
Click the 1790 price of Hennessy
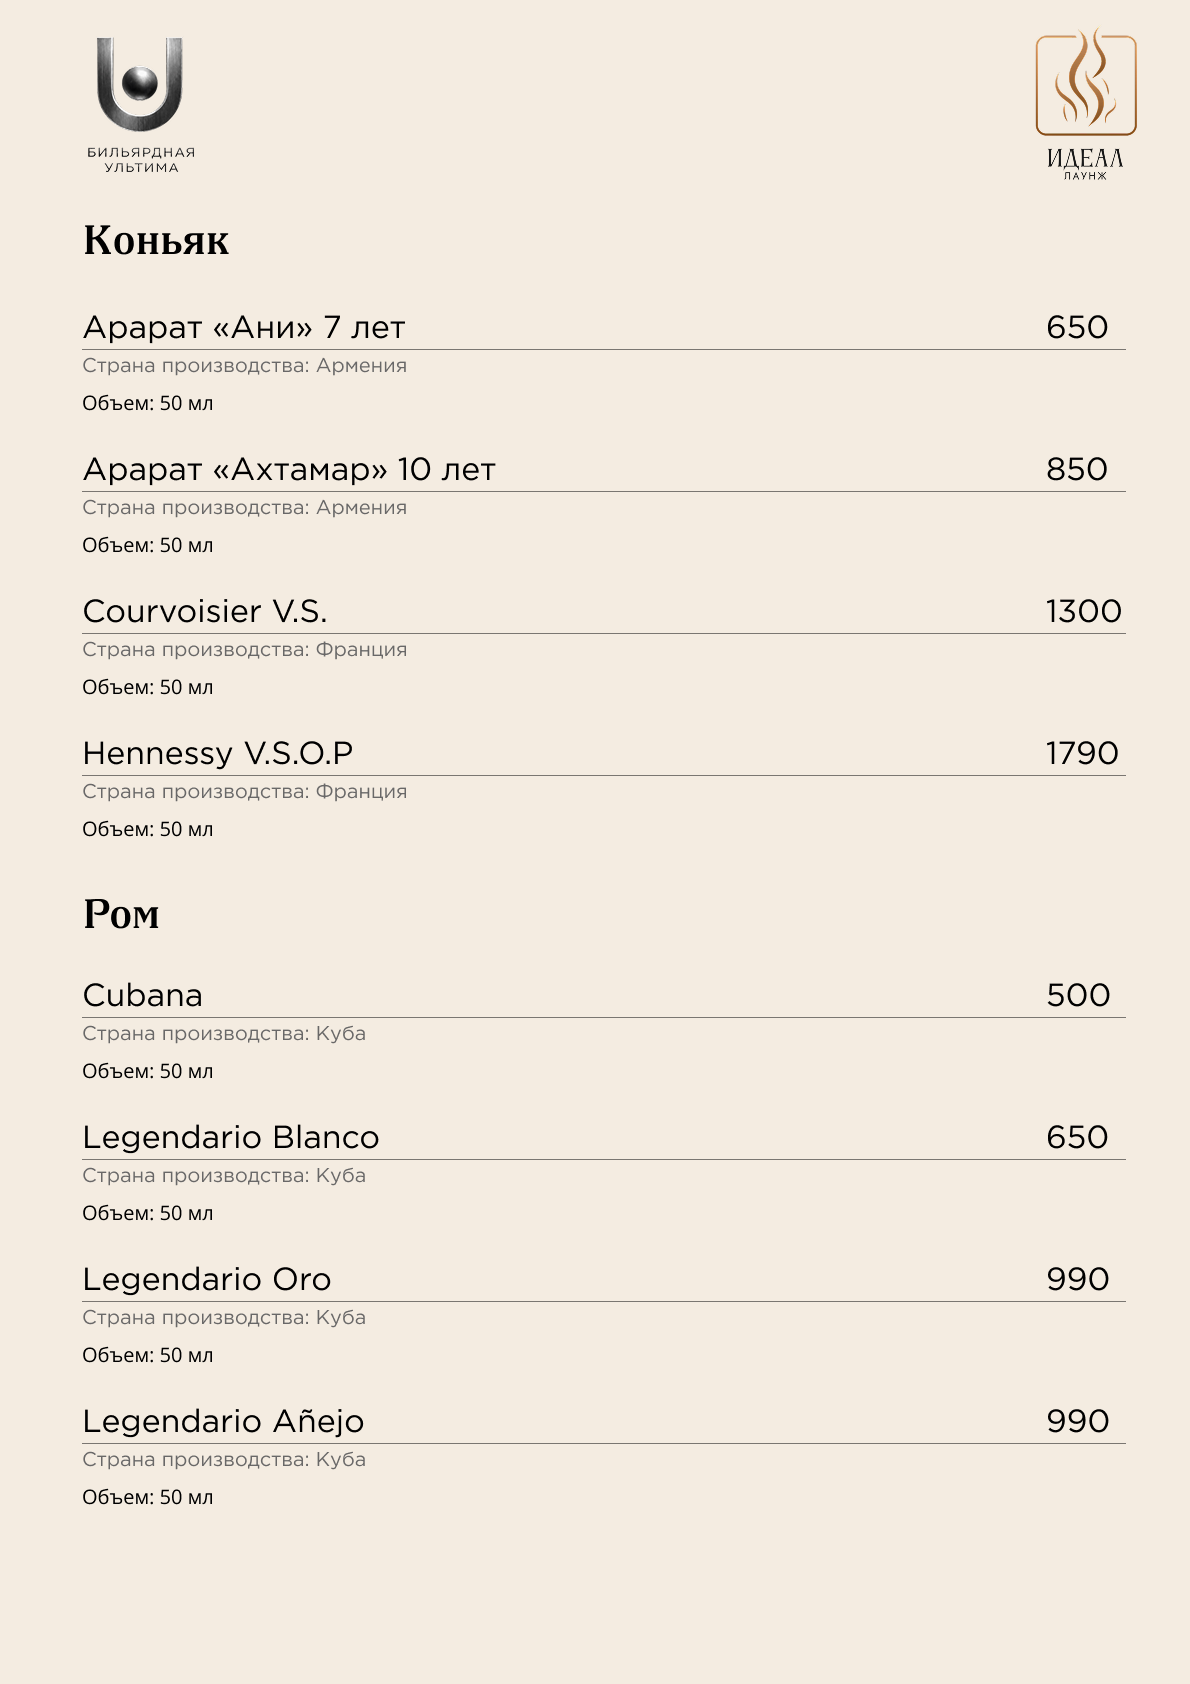tap(1082, 753)
